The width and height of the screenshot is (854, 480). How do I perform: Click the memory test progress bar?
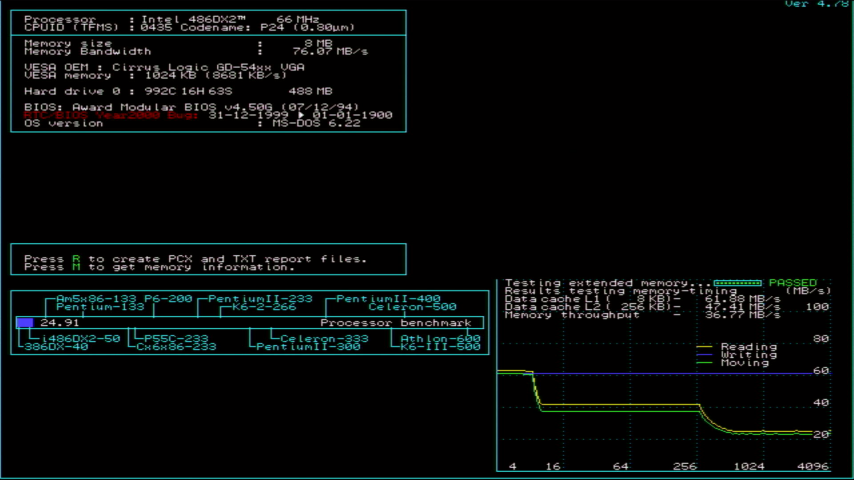(x=738, y=283)
